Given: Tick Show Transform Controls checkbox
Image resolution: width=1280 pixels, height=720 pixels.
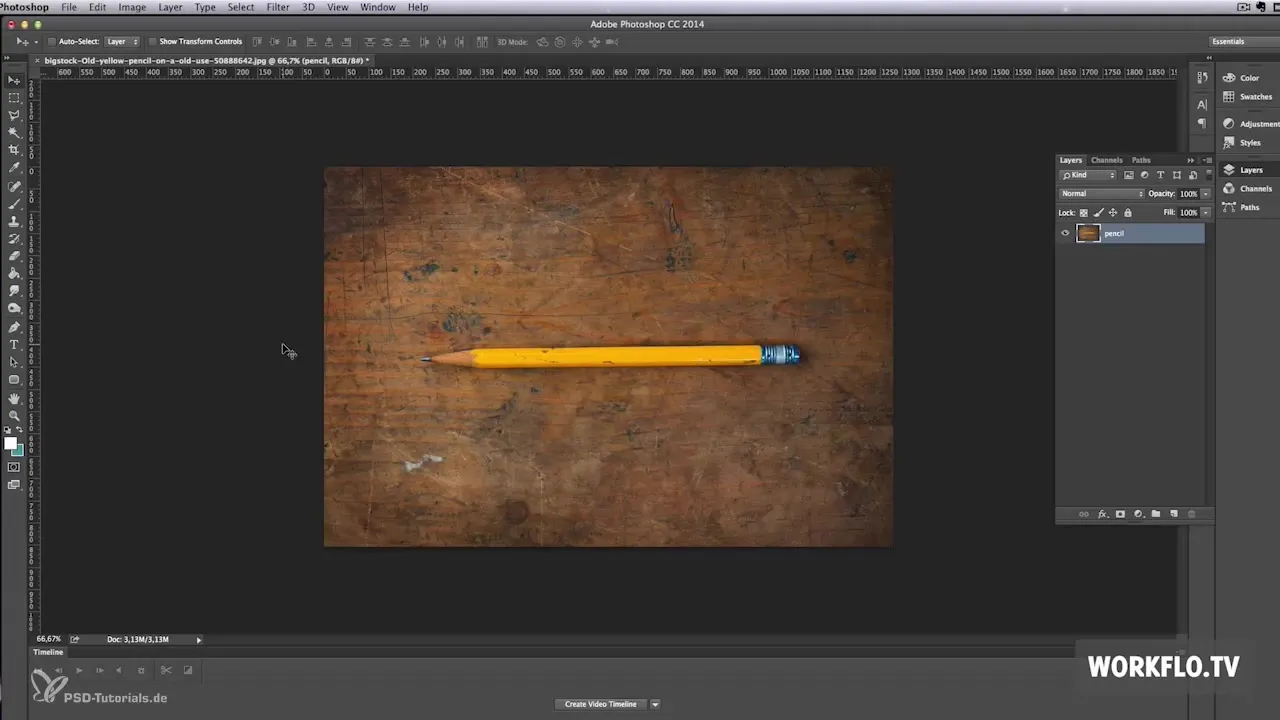Looking at the screenshot, I should tap(151, 42).
